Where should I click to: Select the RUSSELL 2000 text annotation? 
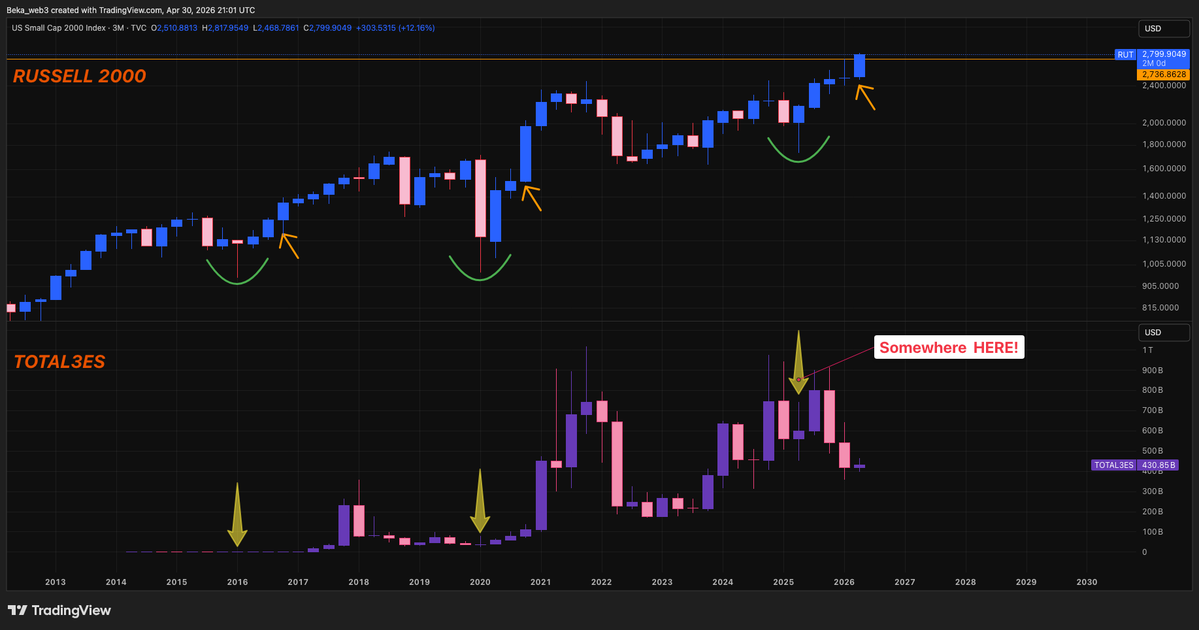[80, 76]
